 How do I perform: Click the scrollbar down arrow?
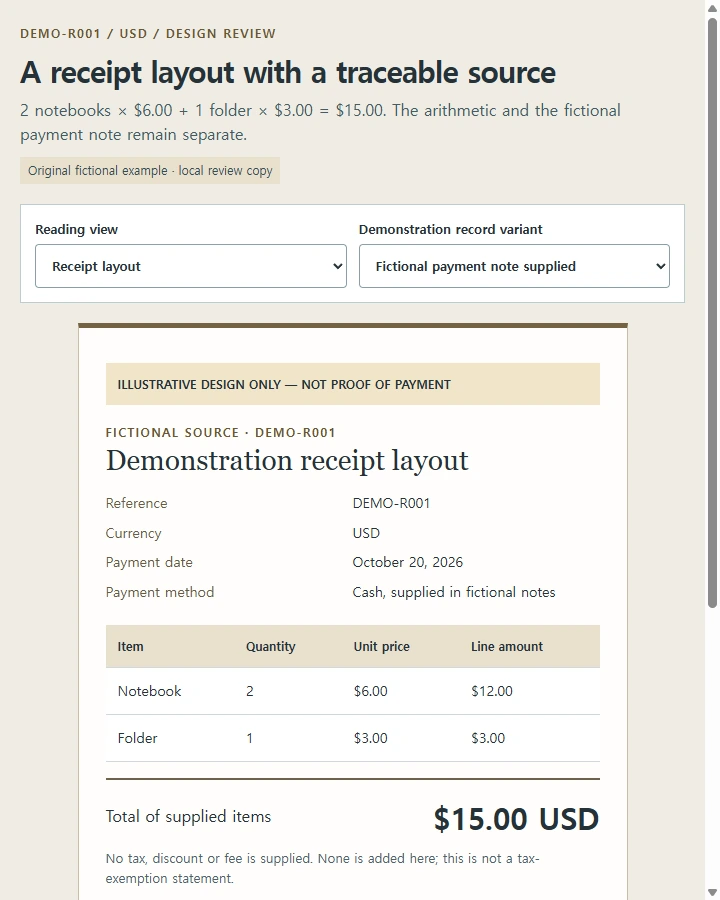point(712,893)
